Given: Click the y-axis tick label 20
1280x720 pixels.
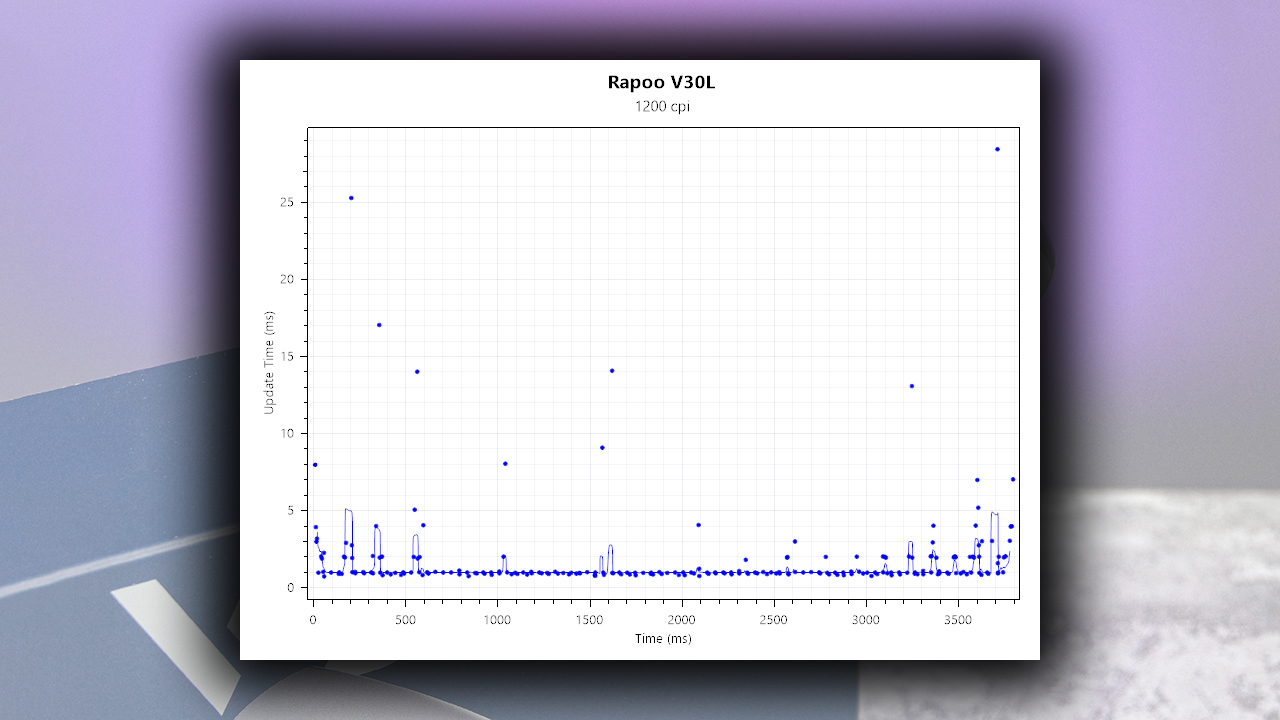Looking at the screenshot, I should click(288, 279).
